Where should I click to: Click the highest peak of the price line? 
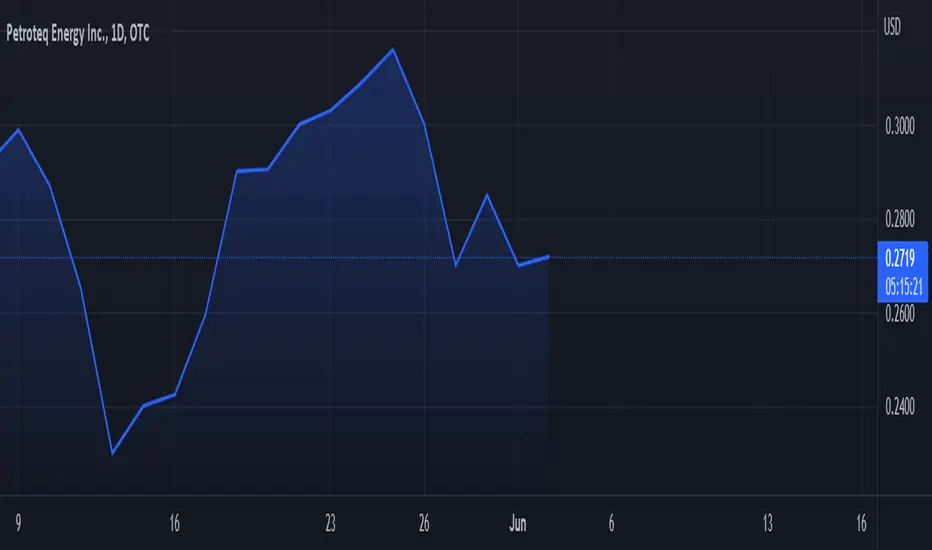click(x=393, y=49)
